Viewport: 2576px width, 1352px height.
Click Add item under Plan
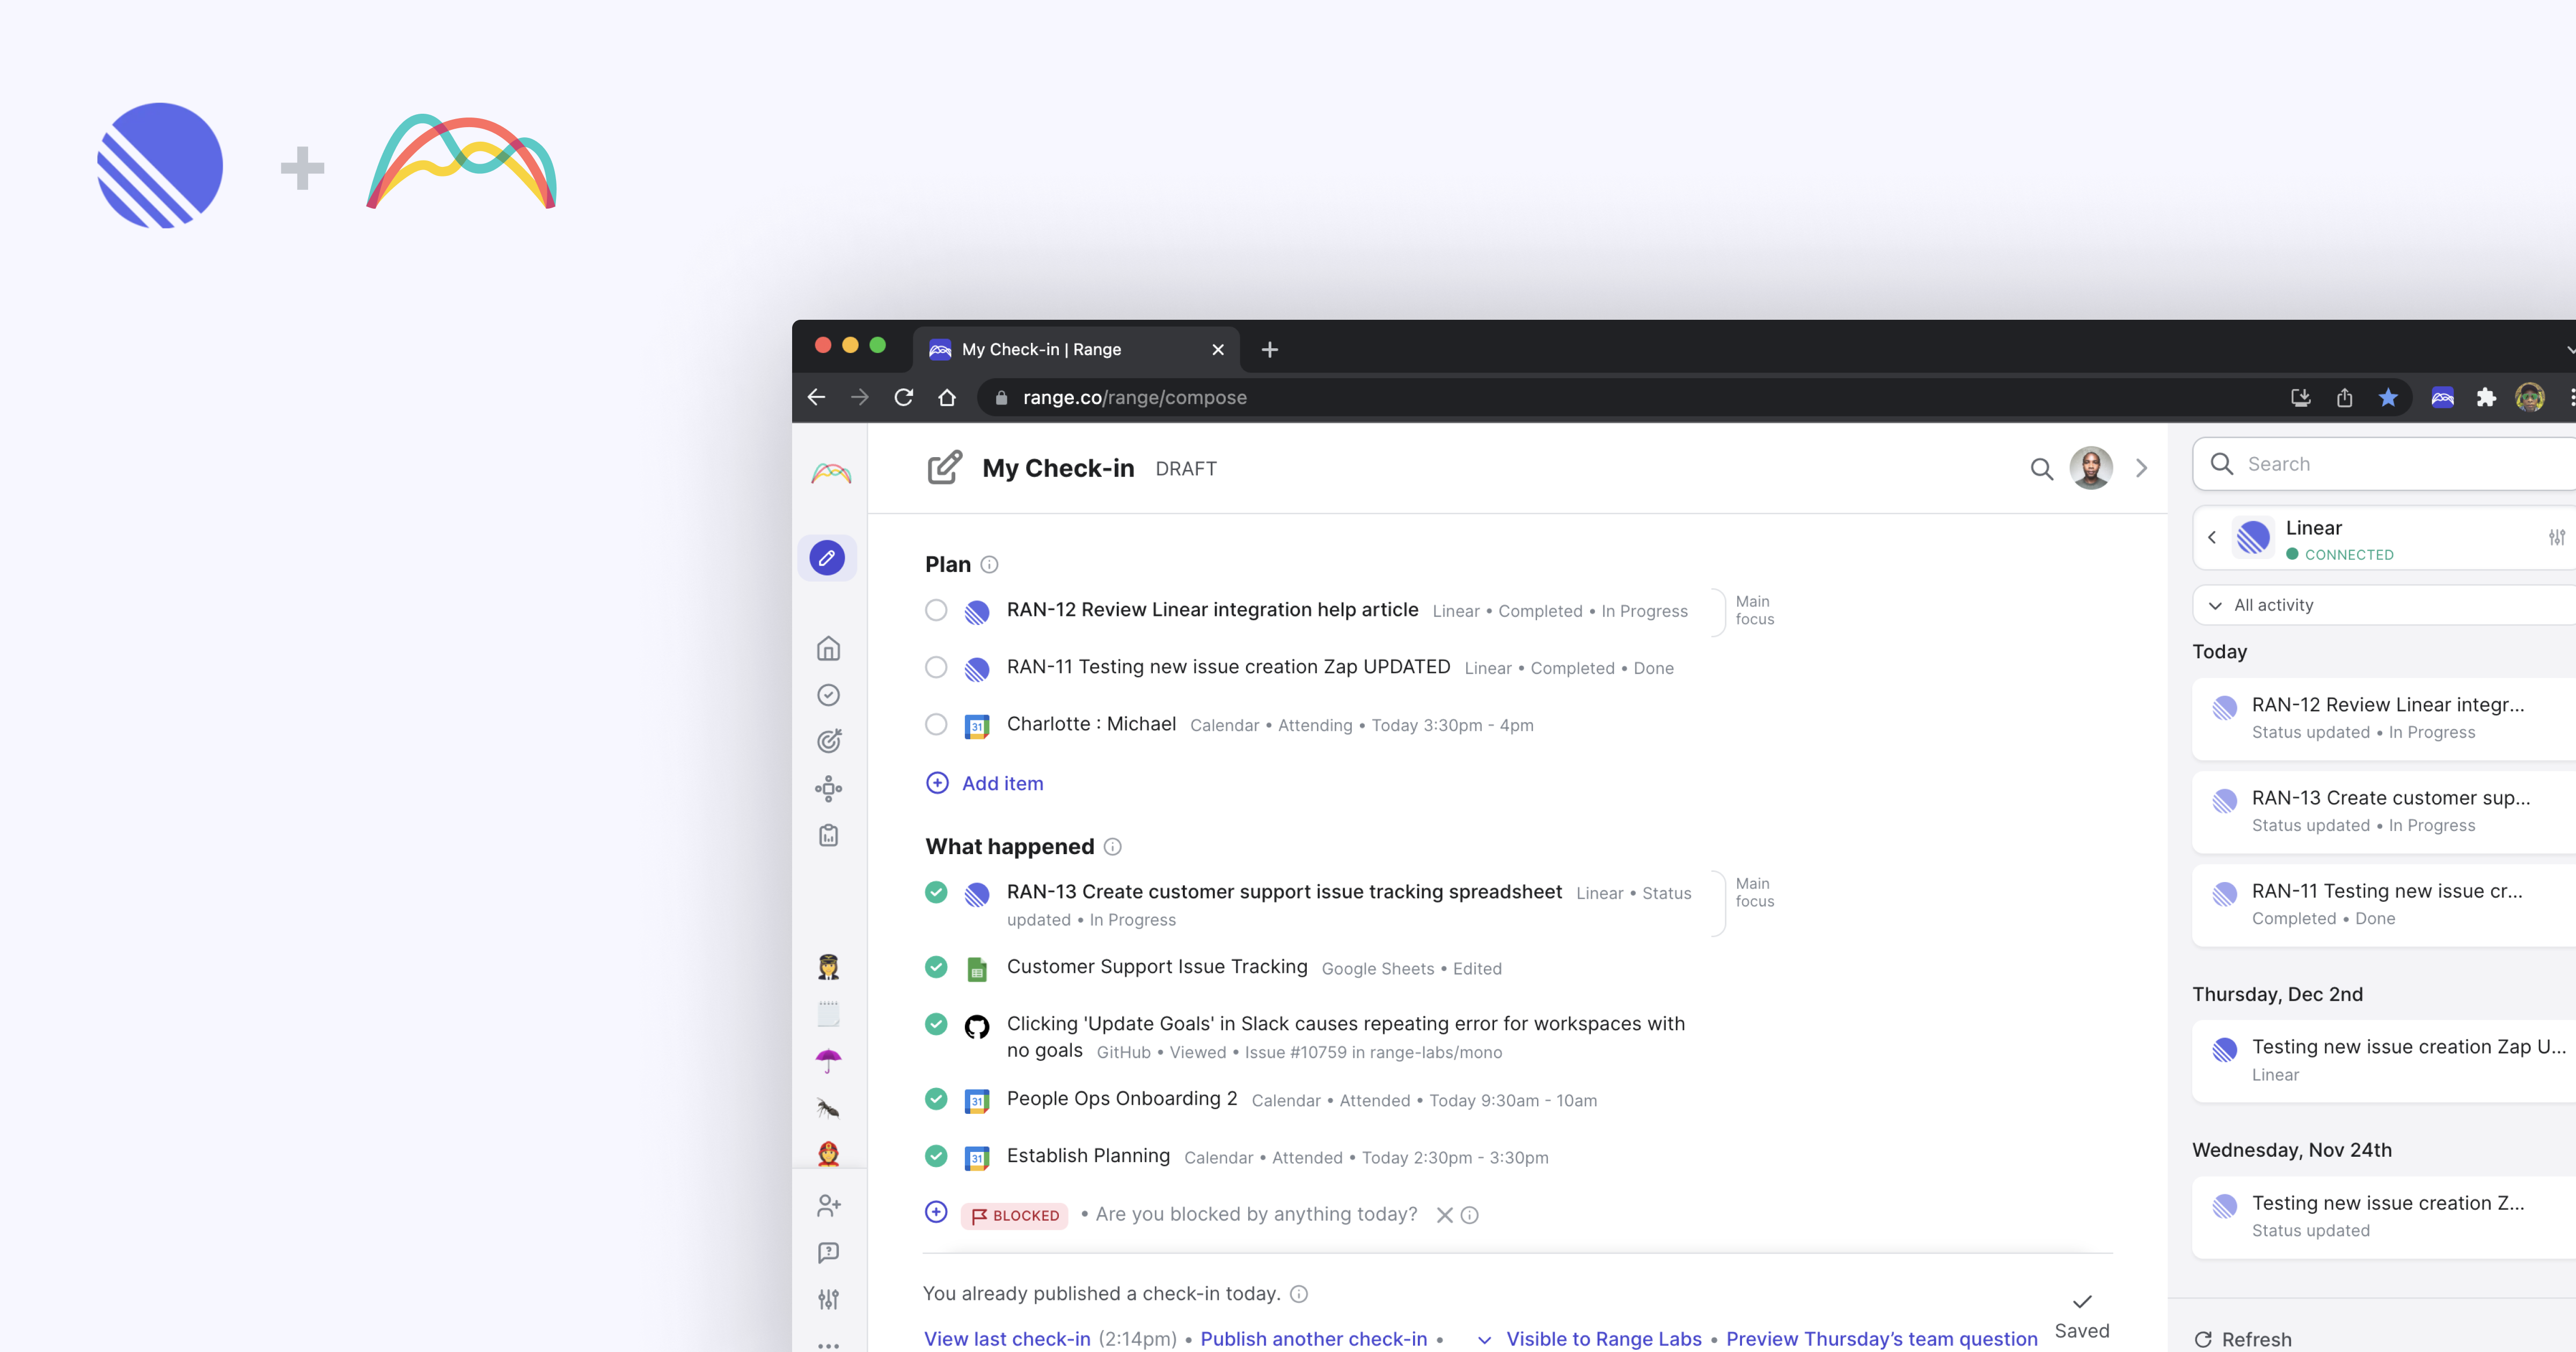pyautogui.click(x=985, y=783)
